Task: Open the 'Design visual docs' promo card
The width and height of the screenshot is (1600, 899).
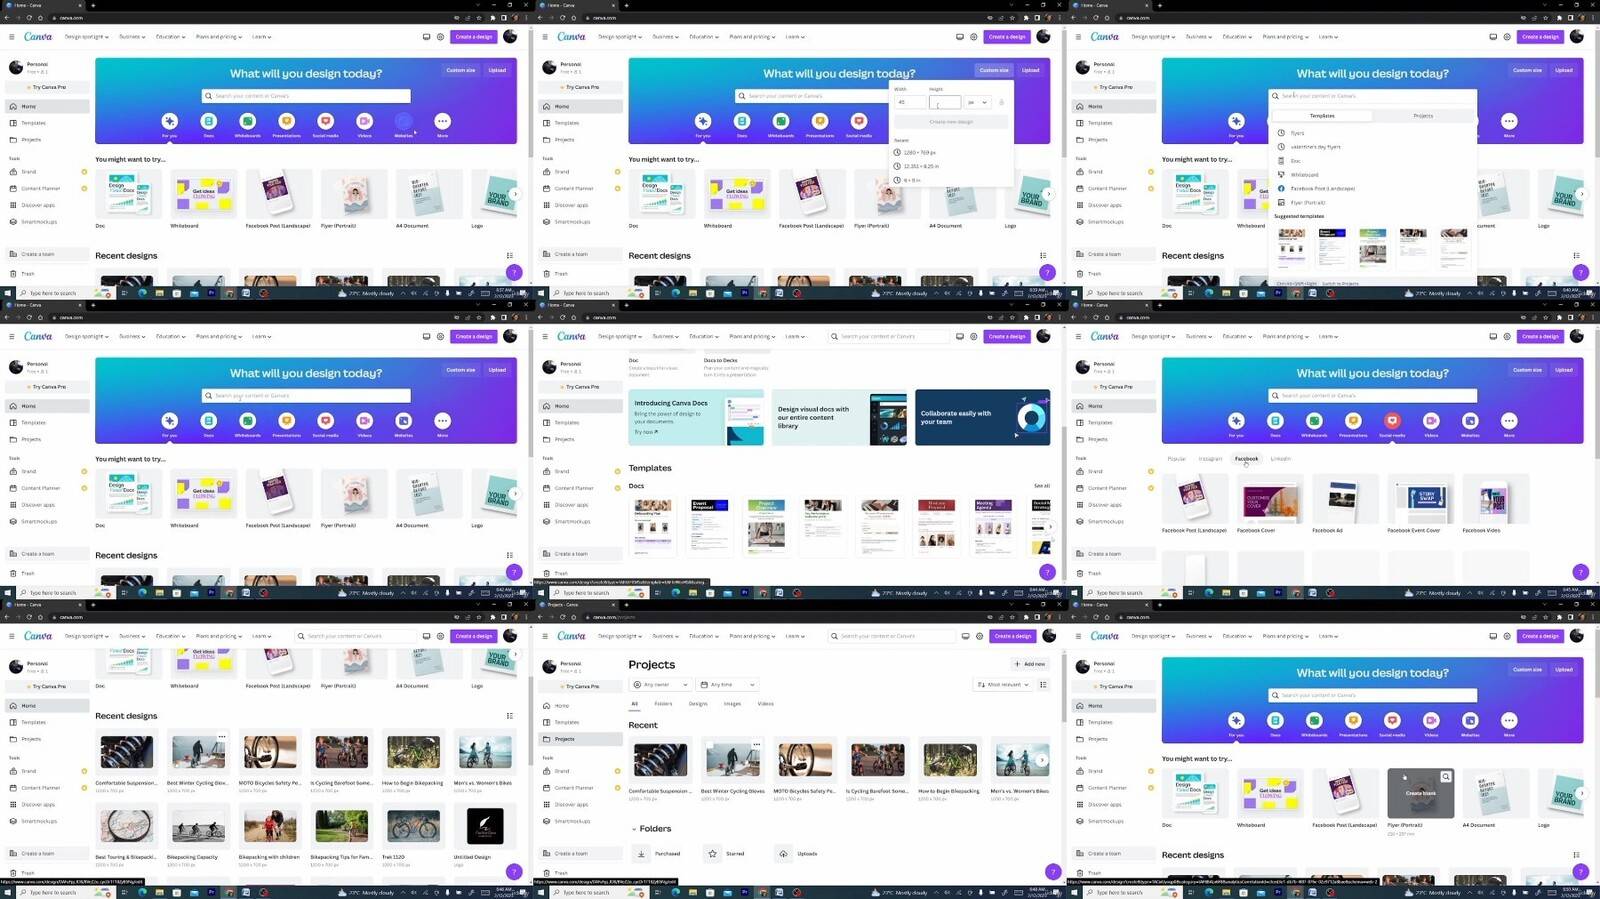Action: click(x=839, y=417)
